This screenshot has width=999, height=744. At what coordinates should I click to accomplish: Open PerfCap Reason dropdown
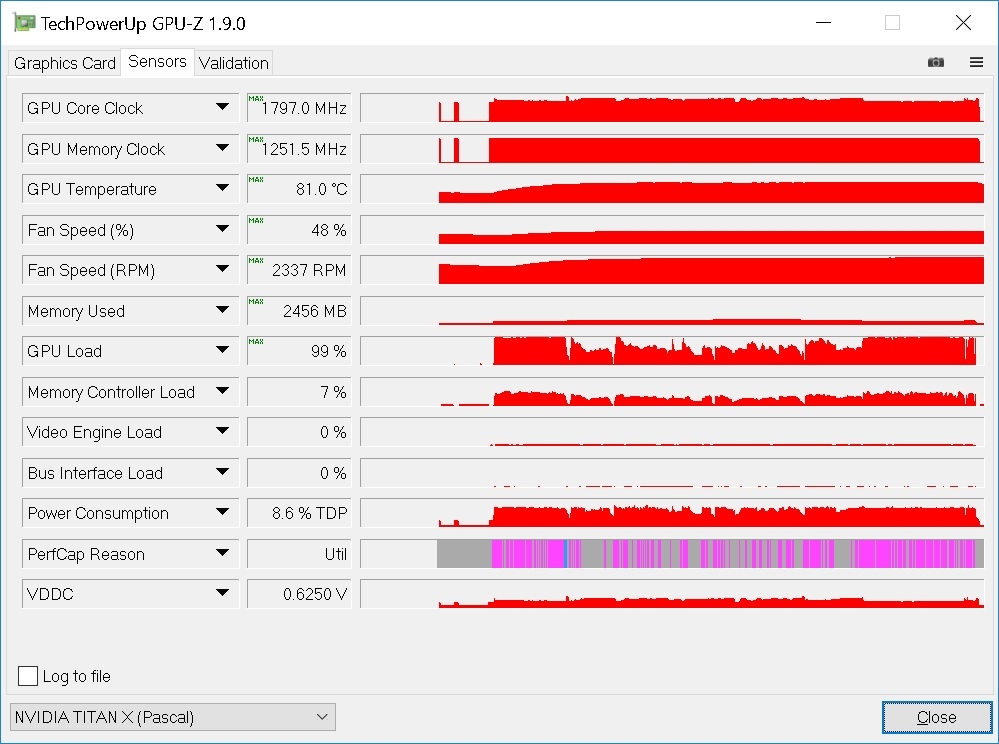tap(222, 554)
